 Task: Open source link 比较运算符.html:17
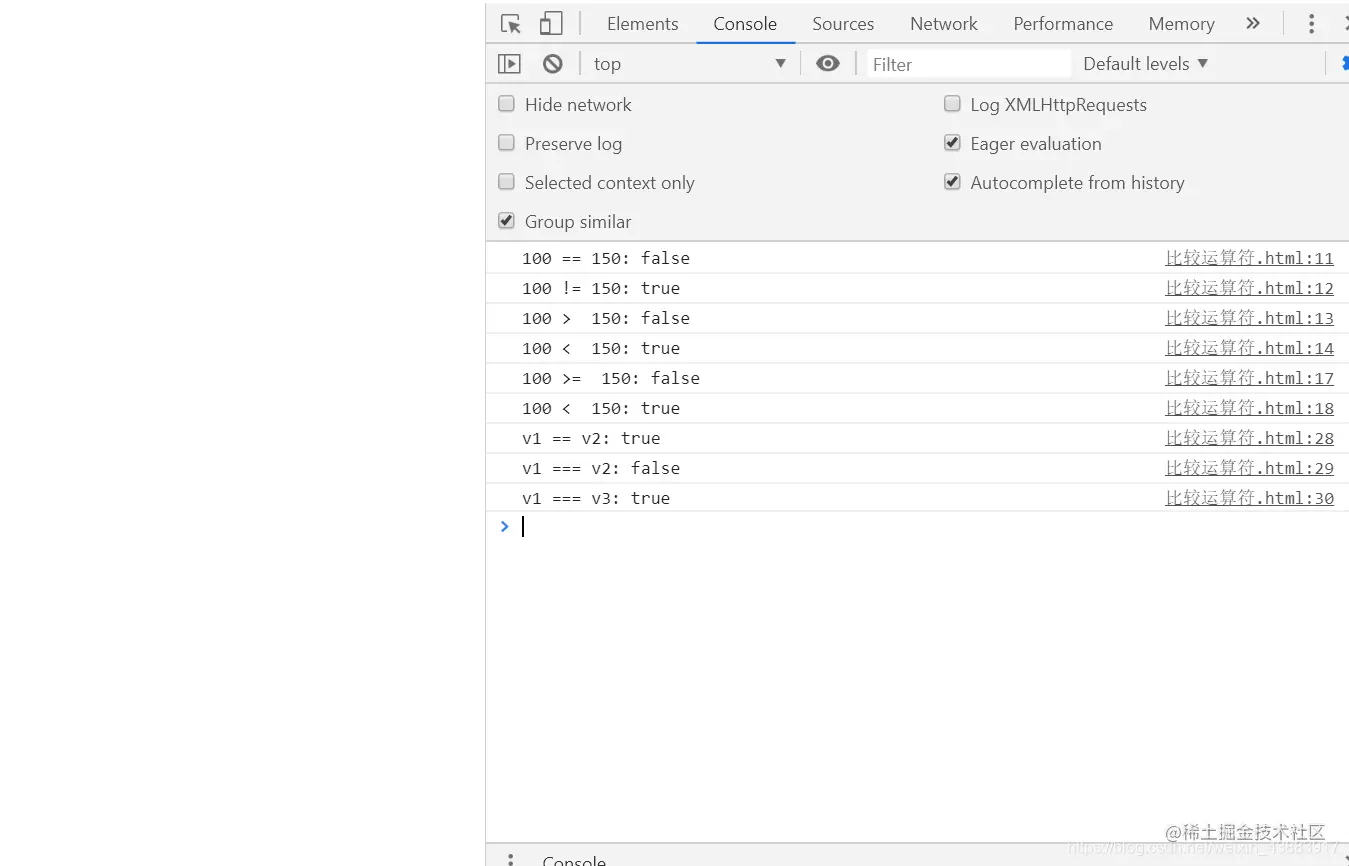click(x=1249, y=378)
